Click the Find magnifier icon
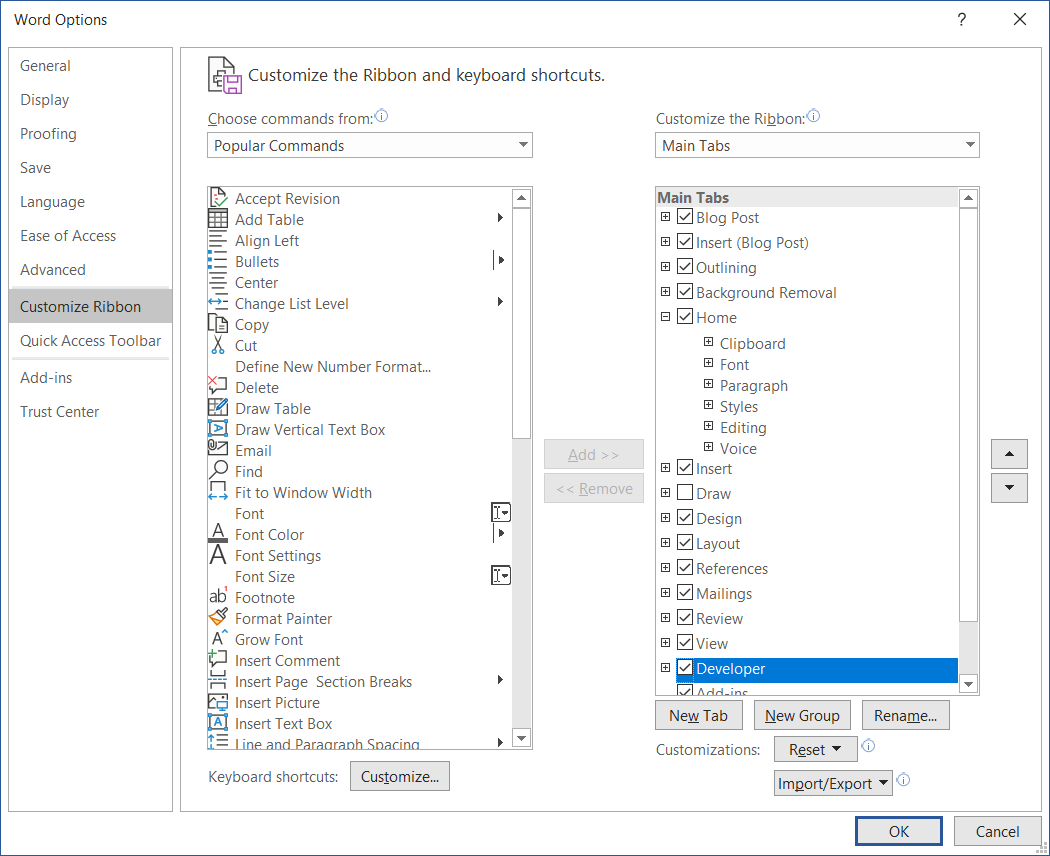1050x856 pixels. coord(217,471)
